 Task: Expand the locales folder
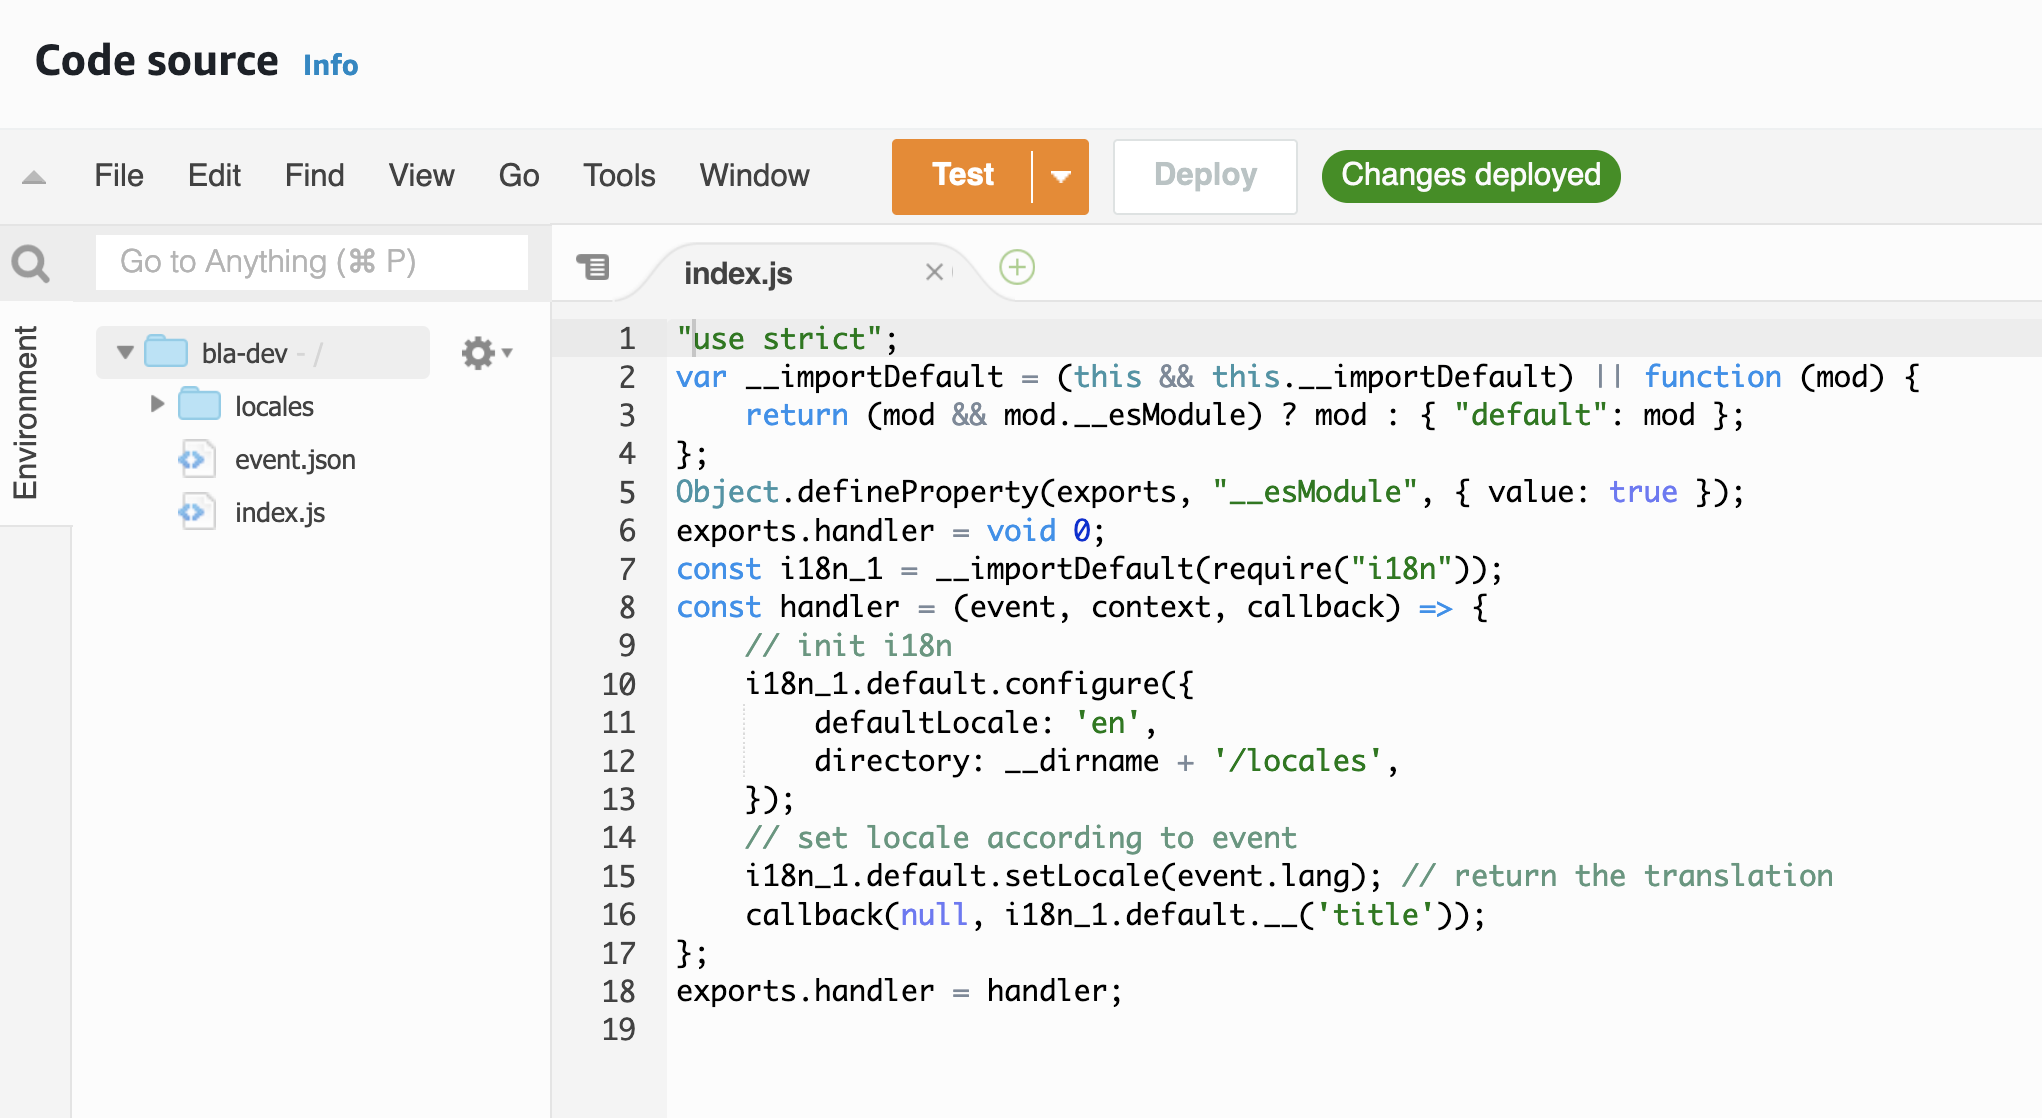(157, 404)
